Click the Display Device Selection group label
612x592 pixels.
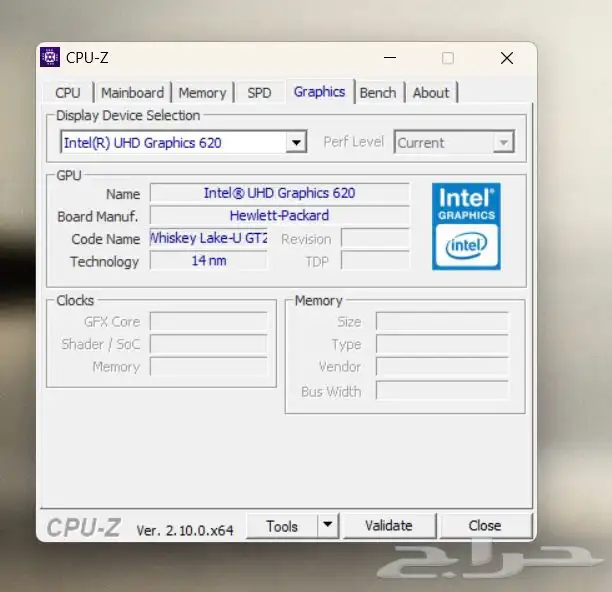128,116
